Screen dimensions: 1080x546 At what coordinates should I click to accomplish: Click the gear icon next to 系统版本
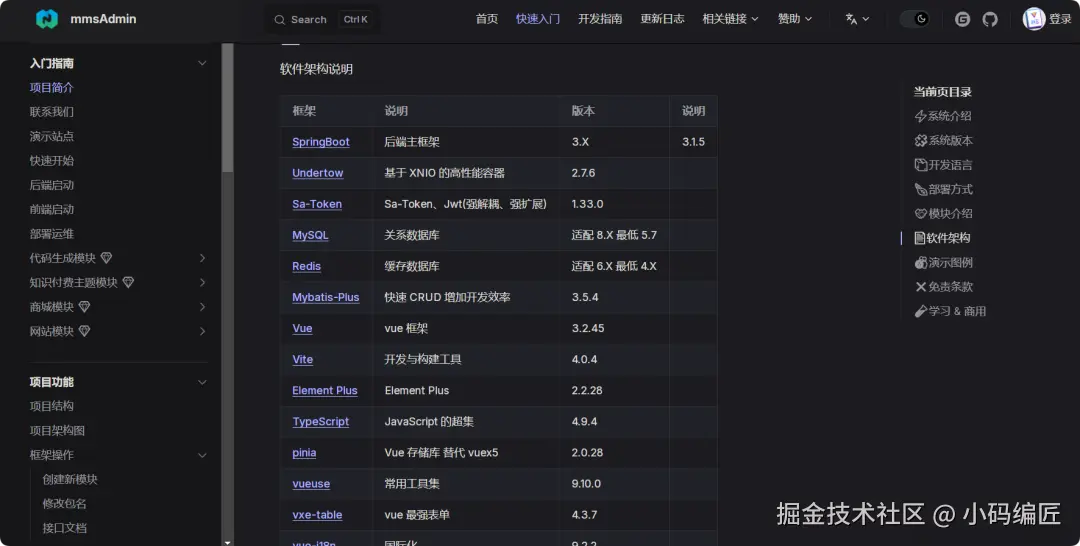coord(920,140)
